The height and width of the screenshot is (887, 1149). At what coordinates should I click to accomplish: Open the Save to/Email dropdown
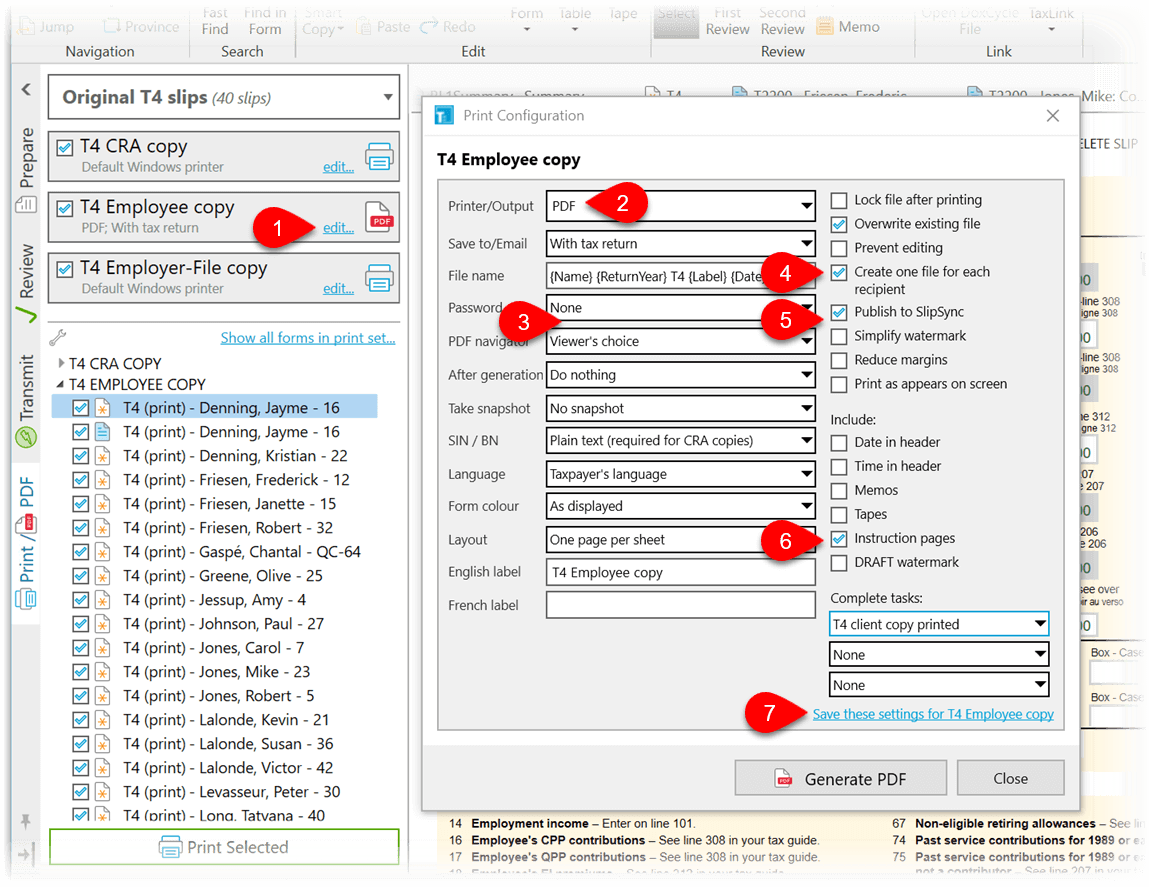point(681,243)
